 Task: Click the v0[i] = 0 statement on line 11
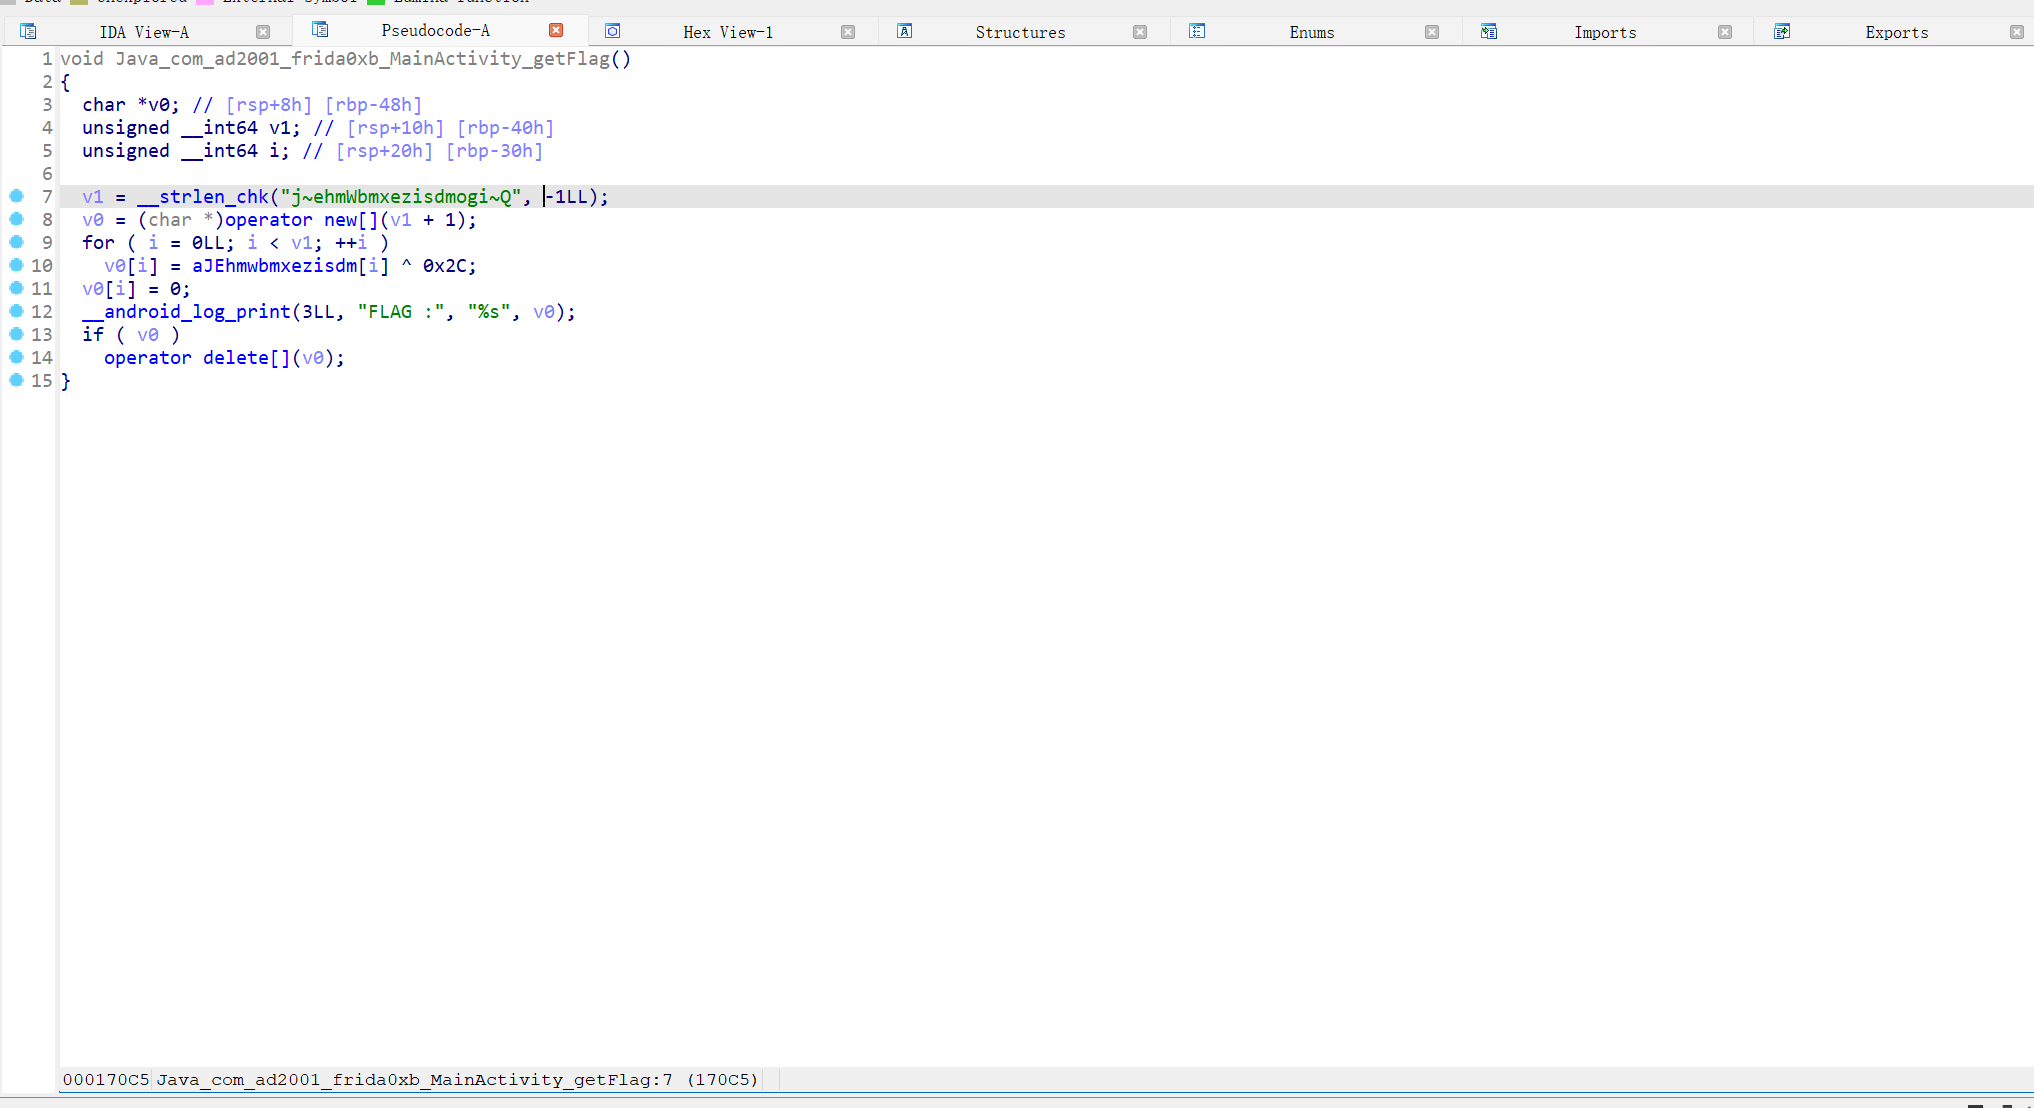(x=136, y=289)
